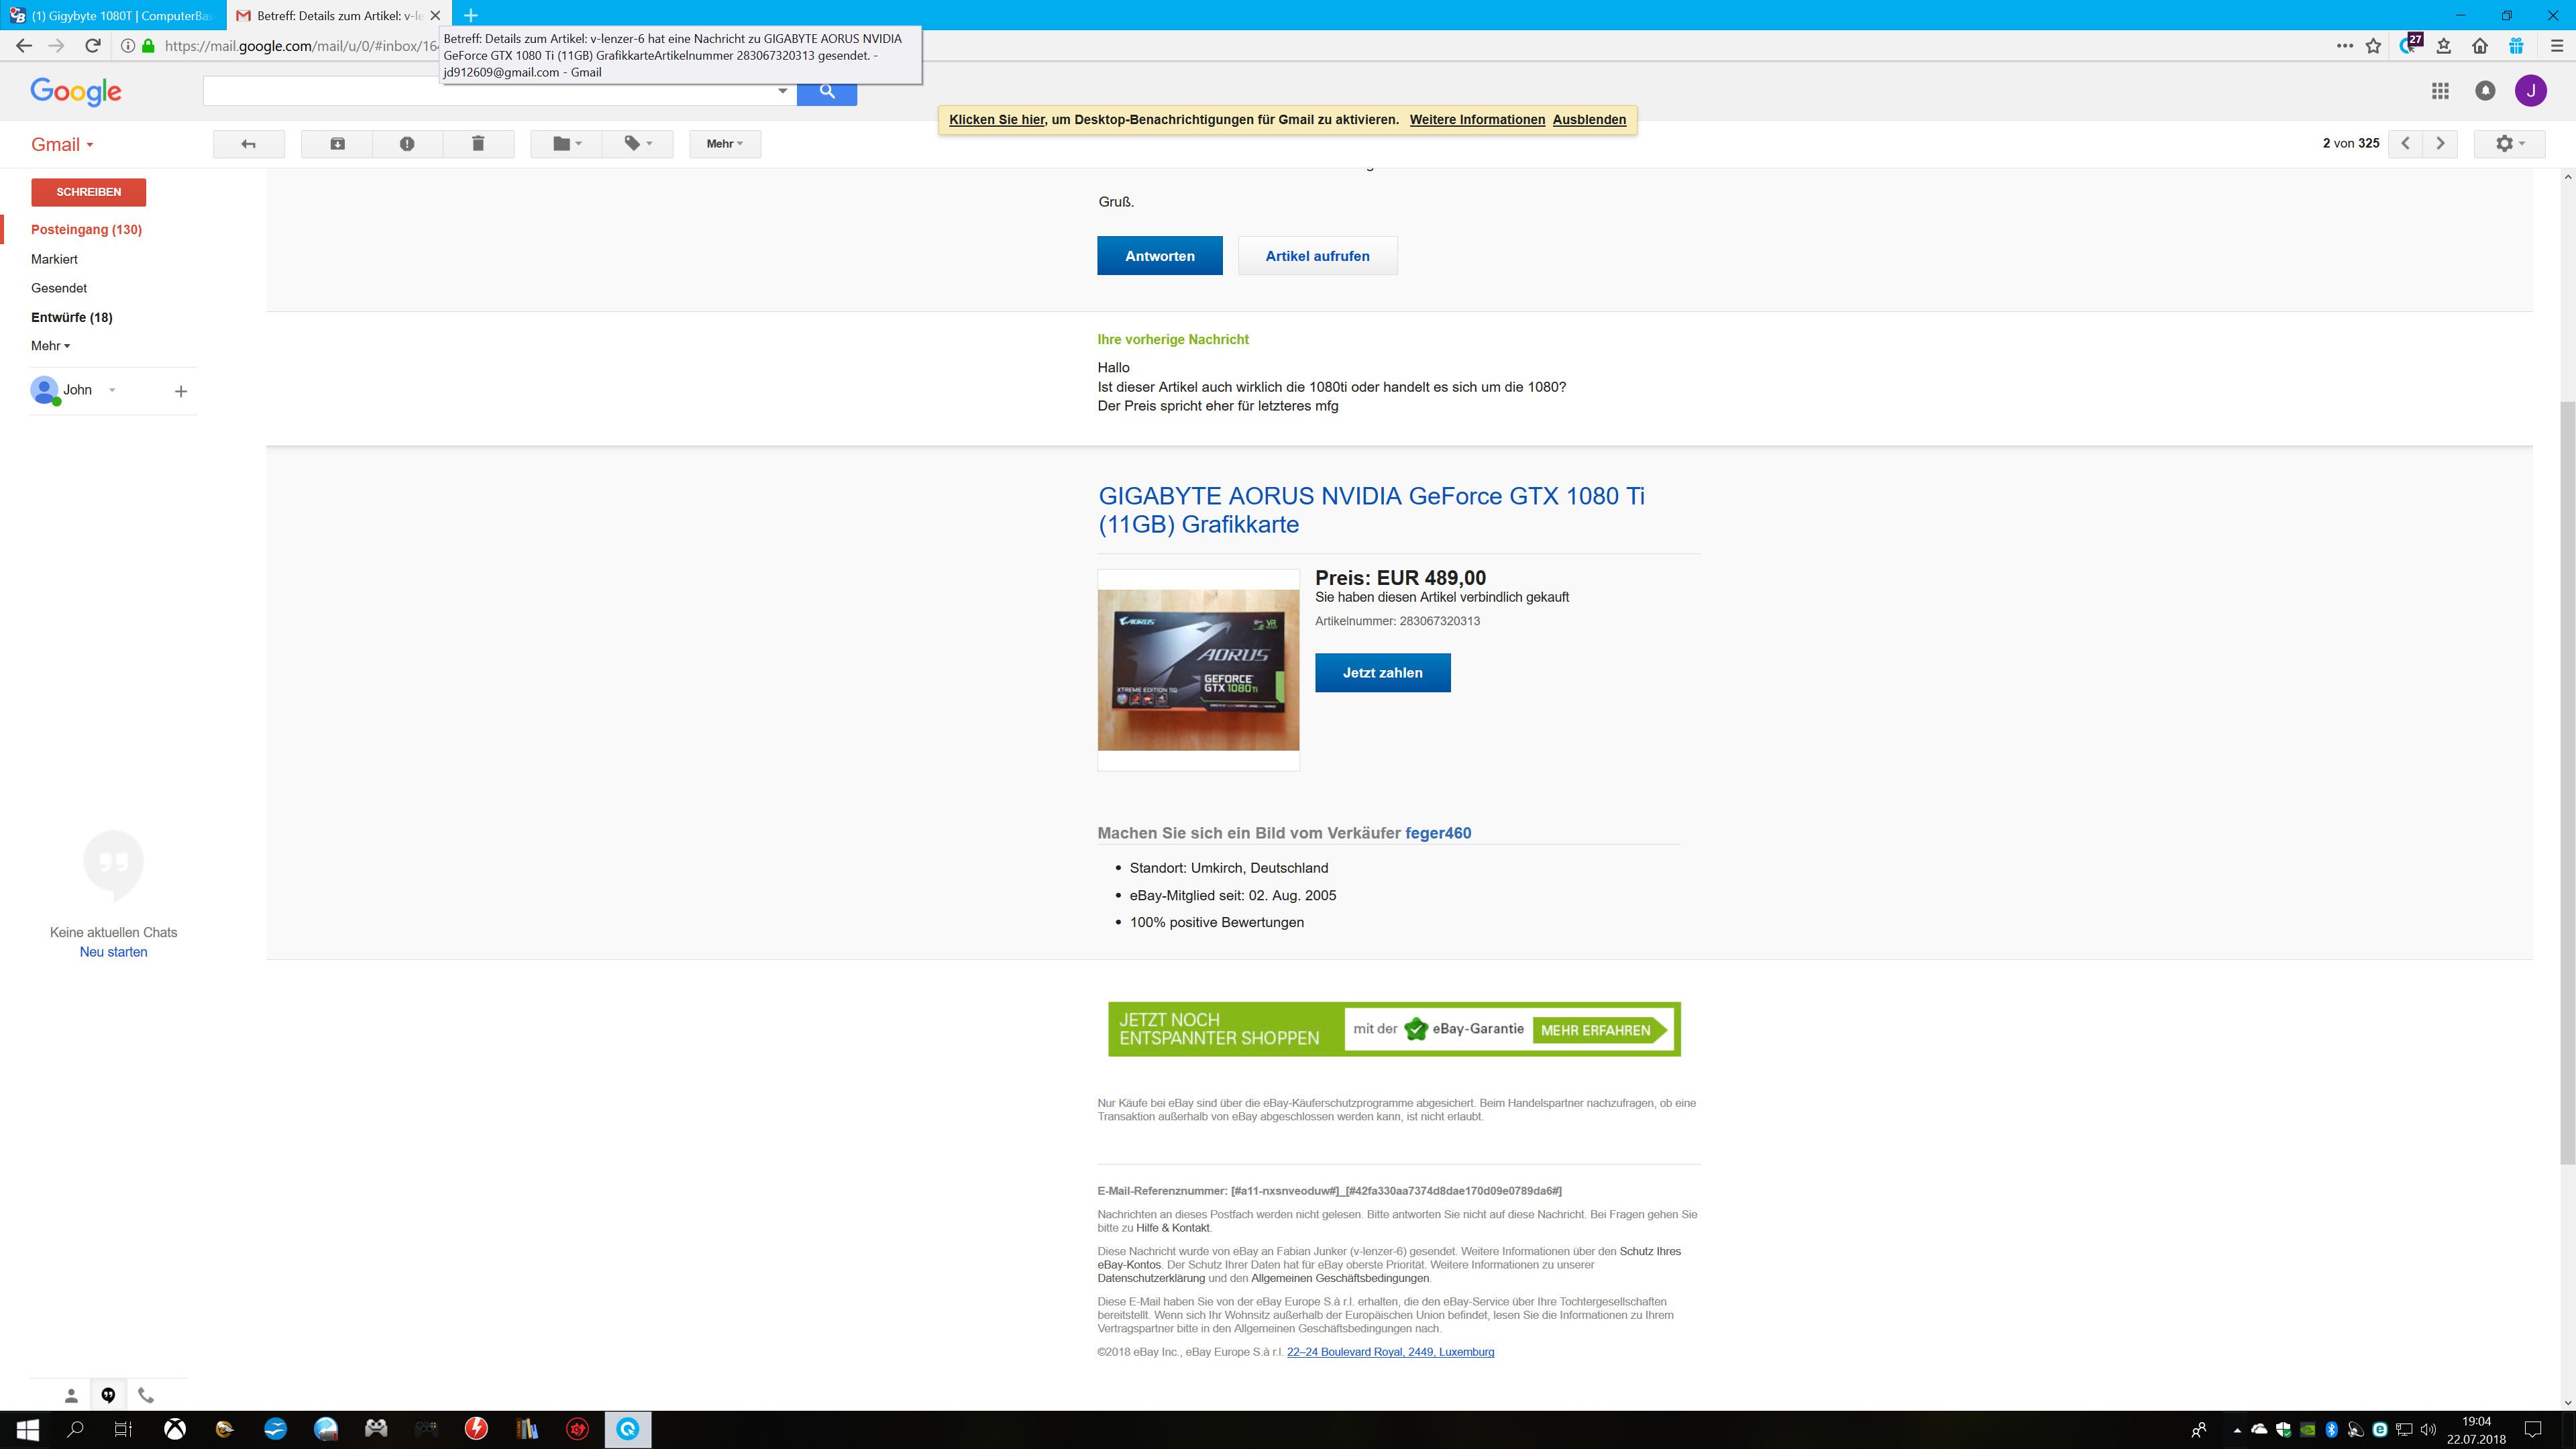Open Task View in taskbar

[123, 1430]
